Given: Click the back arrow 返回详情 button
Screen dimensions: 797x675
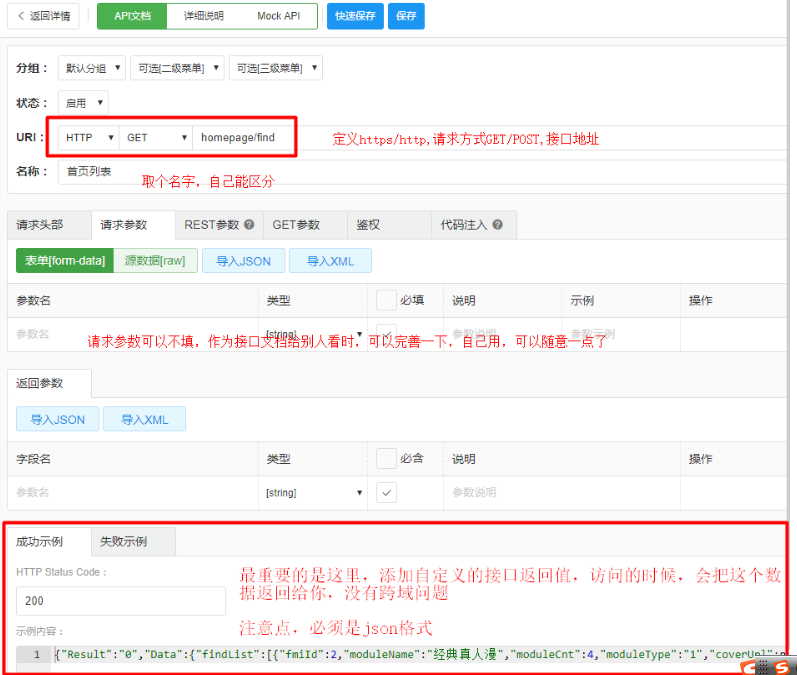Looking at the screenshot, I should [44, 16].
